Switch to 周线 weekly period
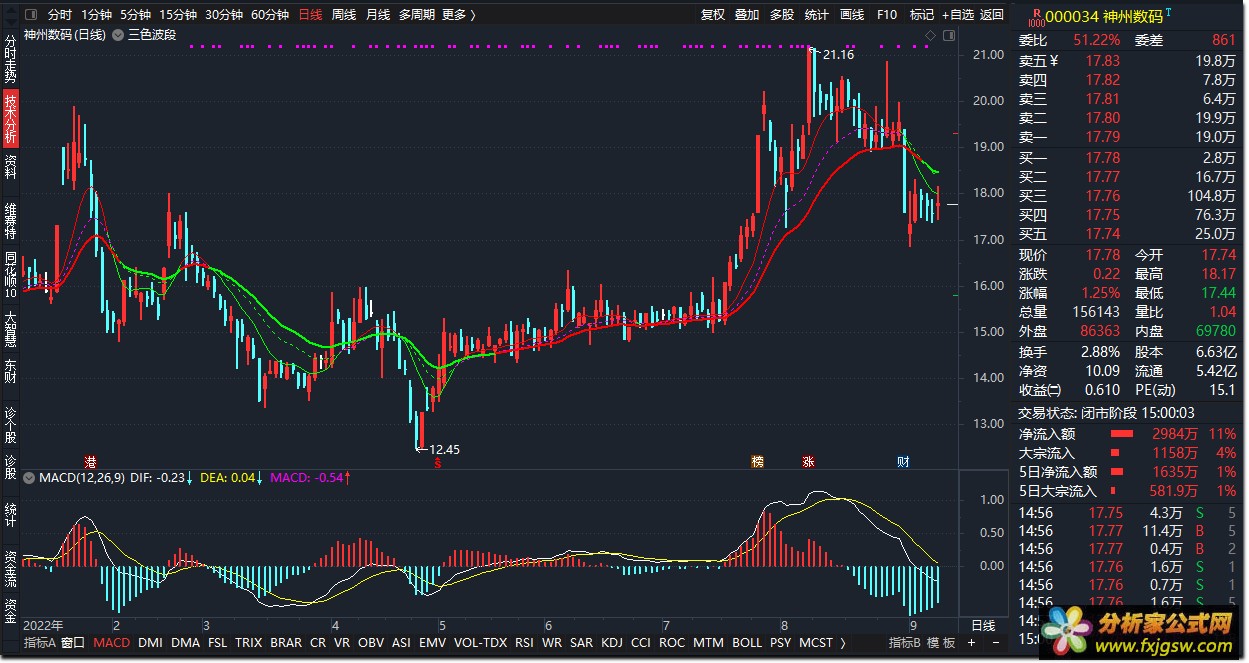1249x663 pixels. pyautogui.click(x=344, y=15)
